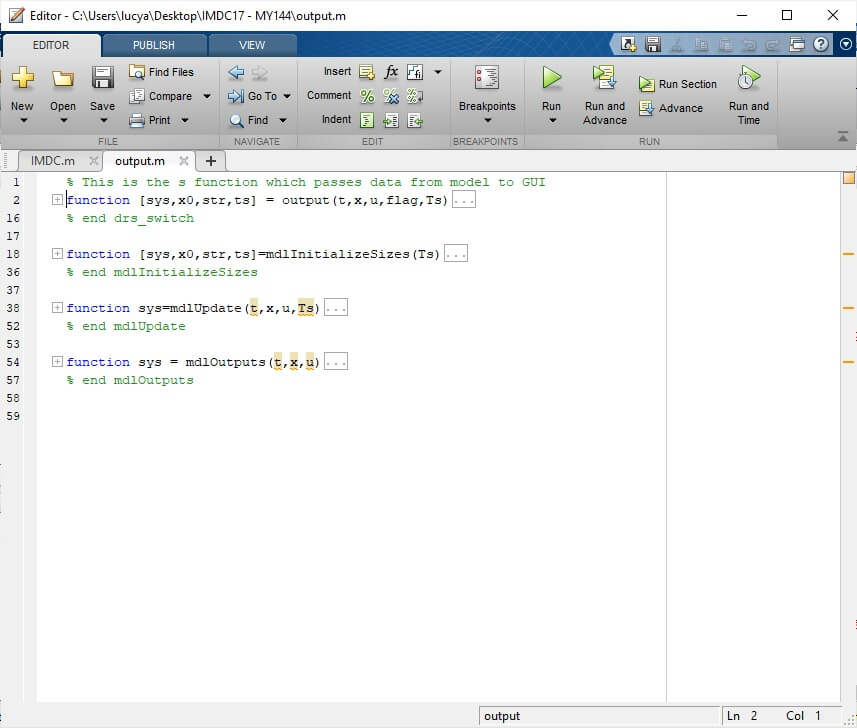857x728 pixels.
Task: Open a file with the folder icon
Action: 63,79
